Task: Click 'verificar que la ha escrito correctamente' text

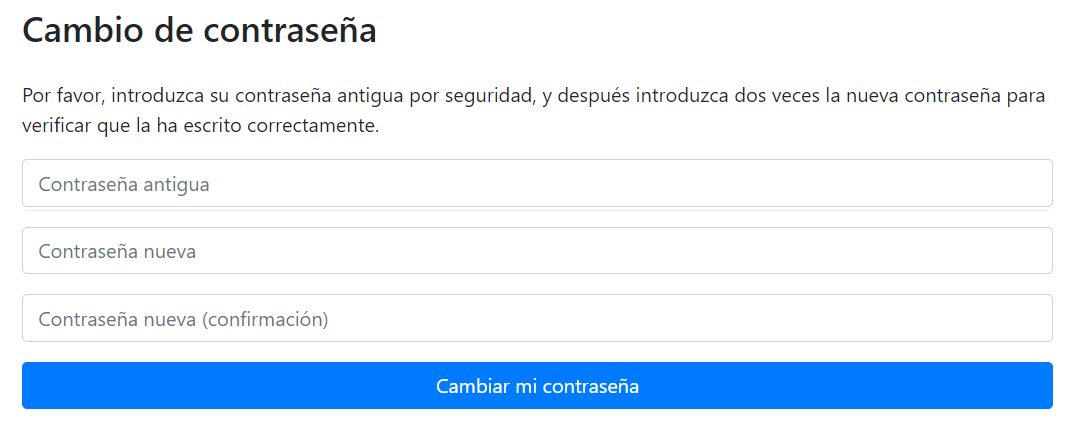Action: click(200, 126)
